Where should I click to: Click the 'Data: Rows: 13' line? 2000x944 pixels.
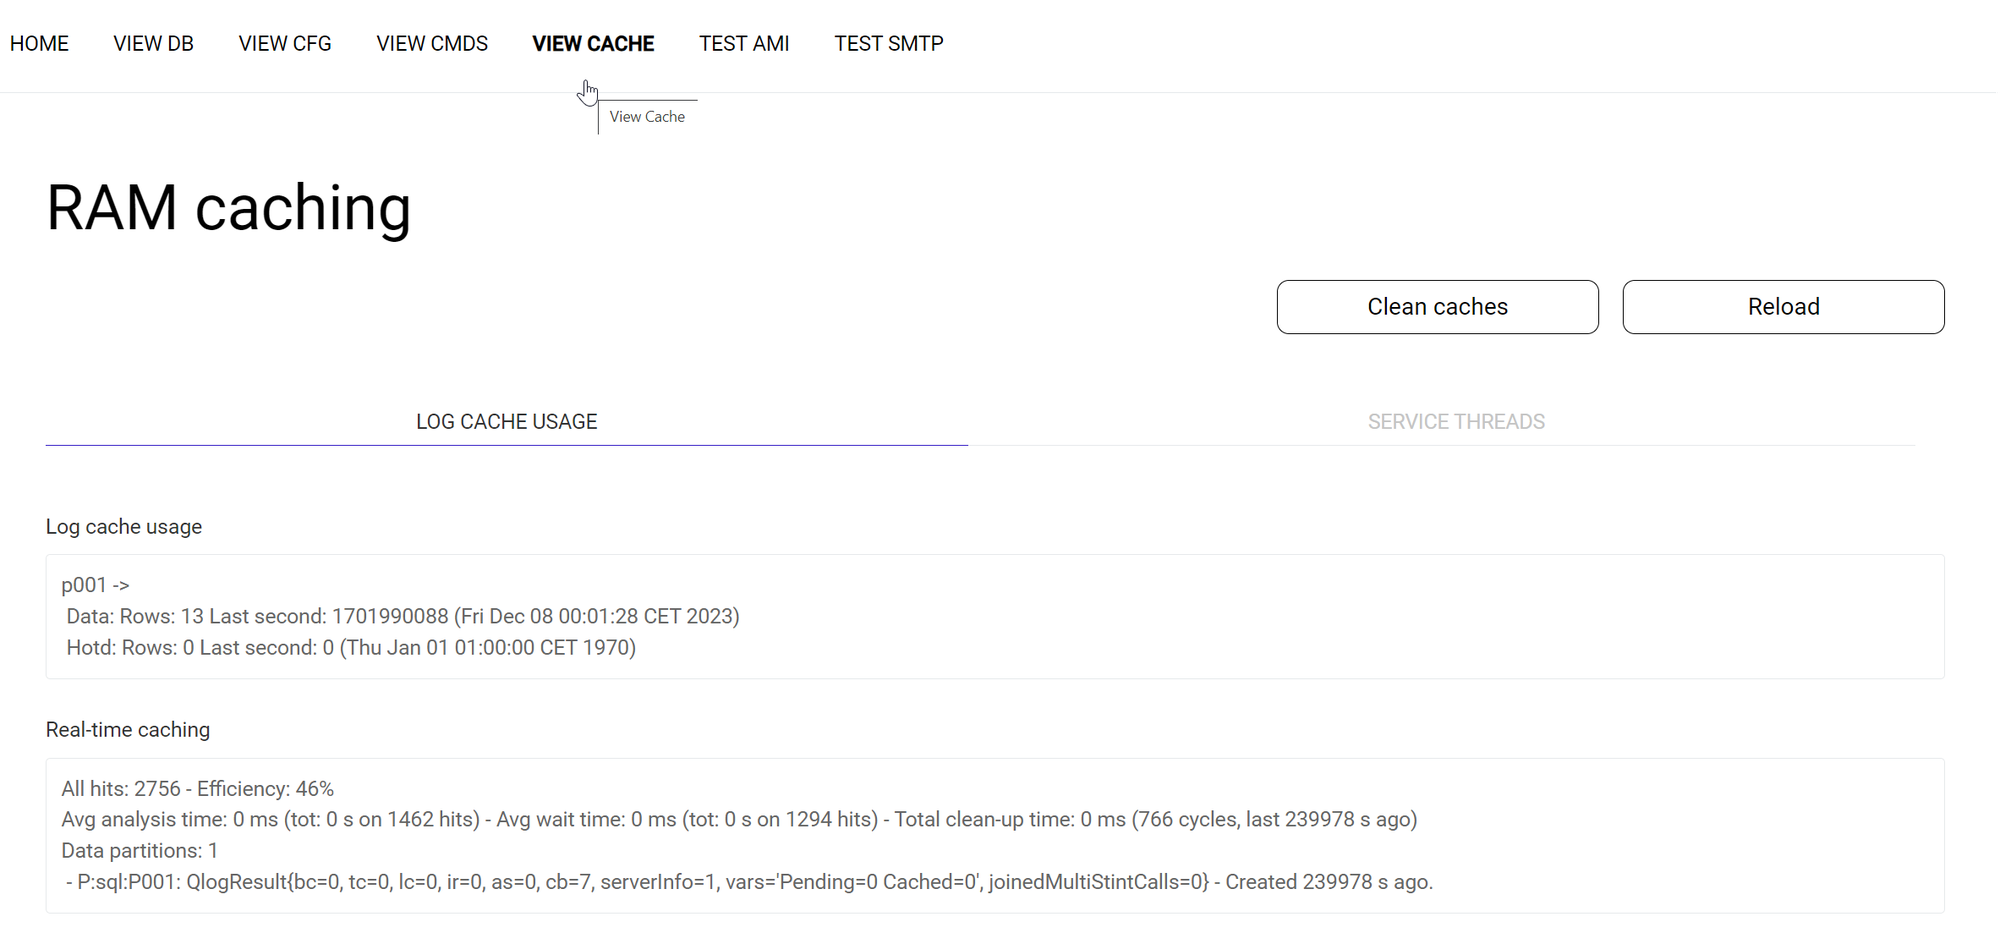pyautogui.click(x=402, y=616)
